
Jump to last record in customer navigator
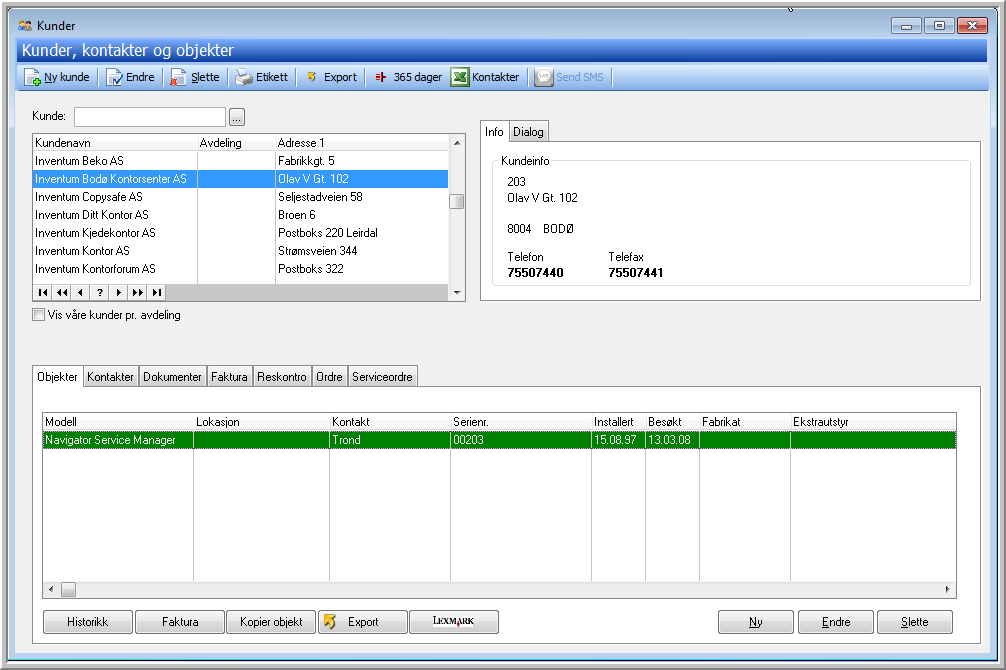coord(157,293)
